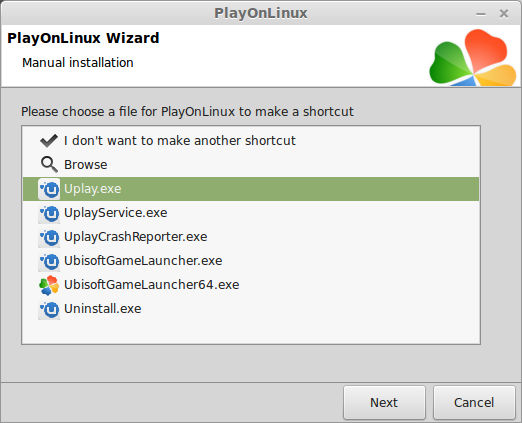This screenshot has width=522, height=423.
Task: Click the Cancel button
Action: click(x=474, y=403)
